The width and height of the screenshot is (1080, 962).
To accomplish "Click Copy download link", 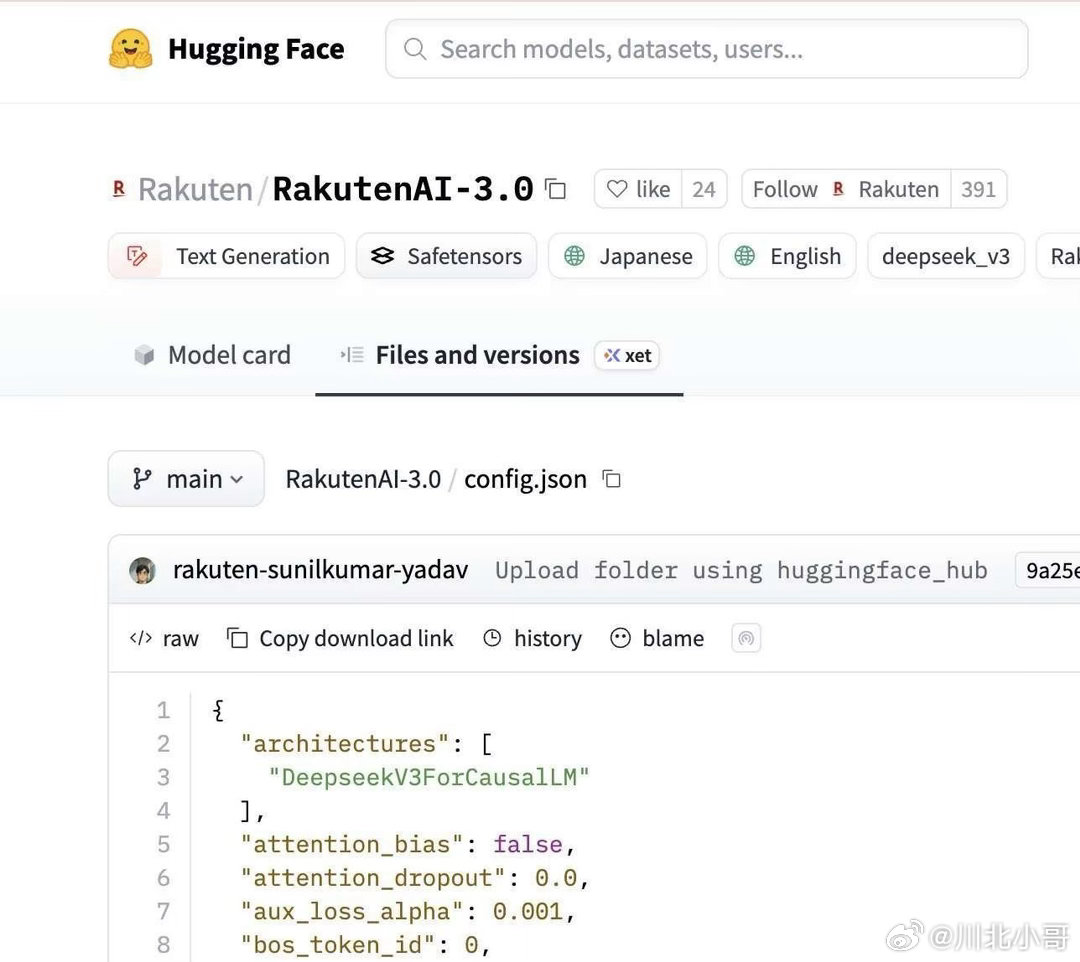I will pyautogui.click(x=341, y=638).
